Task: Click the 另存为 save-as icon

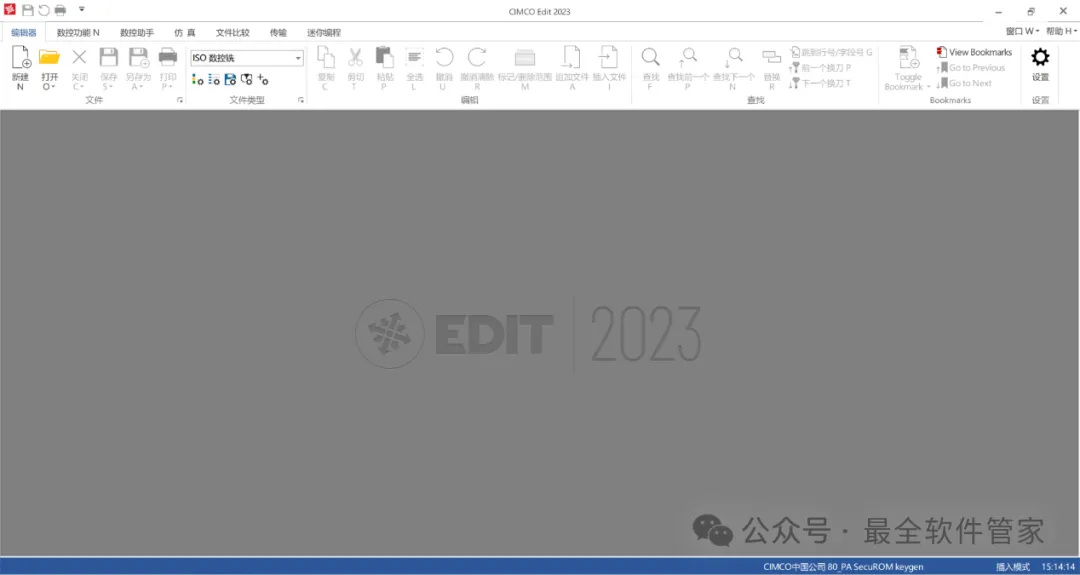Action: pos(138,57)
